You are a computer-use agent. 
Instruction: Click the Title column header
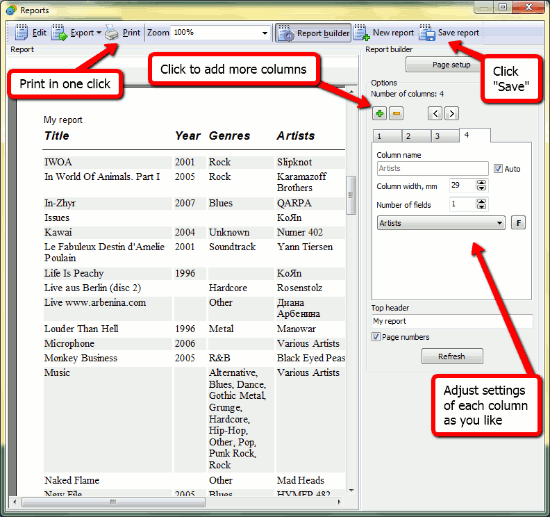(x=57, y=136)
